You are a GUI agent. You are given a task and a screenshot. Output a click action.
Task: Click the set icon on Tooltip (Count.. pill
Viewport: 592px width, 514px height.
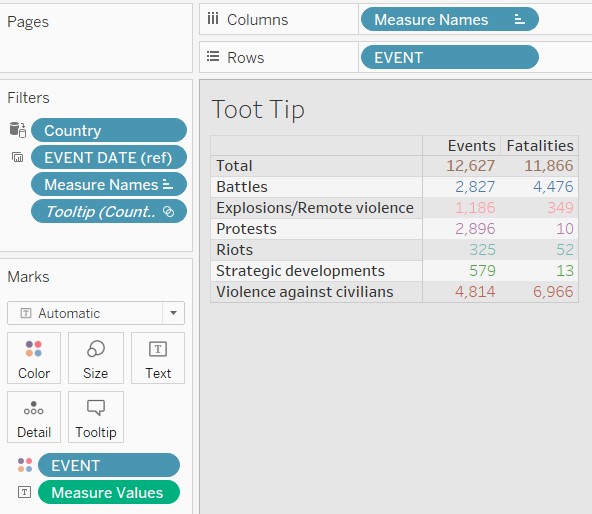[168, 211]
